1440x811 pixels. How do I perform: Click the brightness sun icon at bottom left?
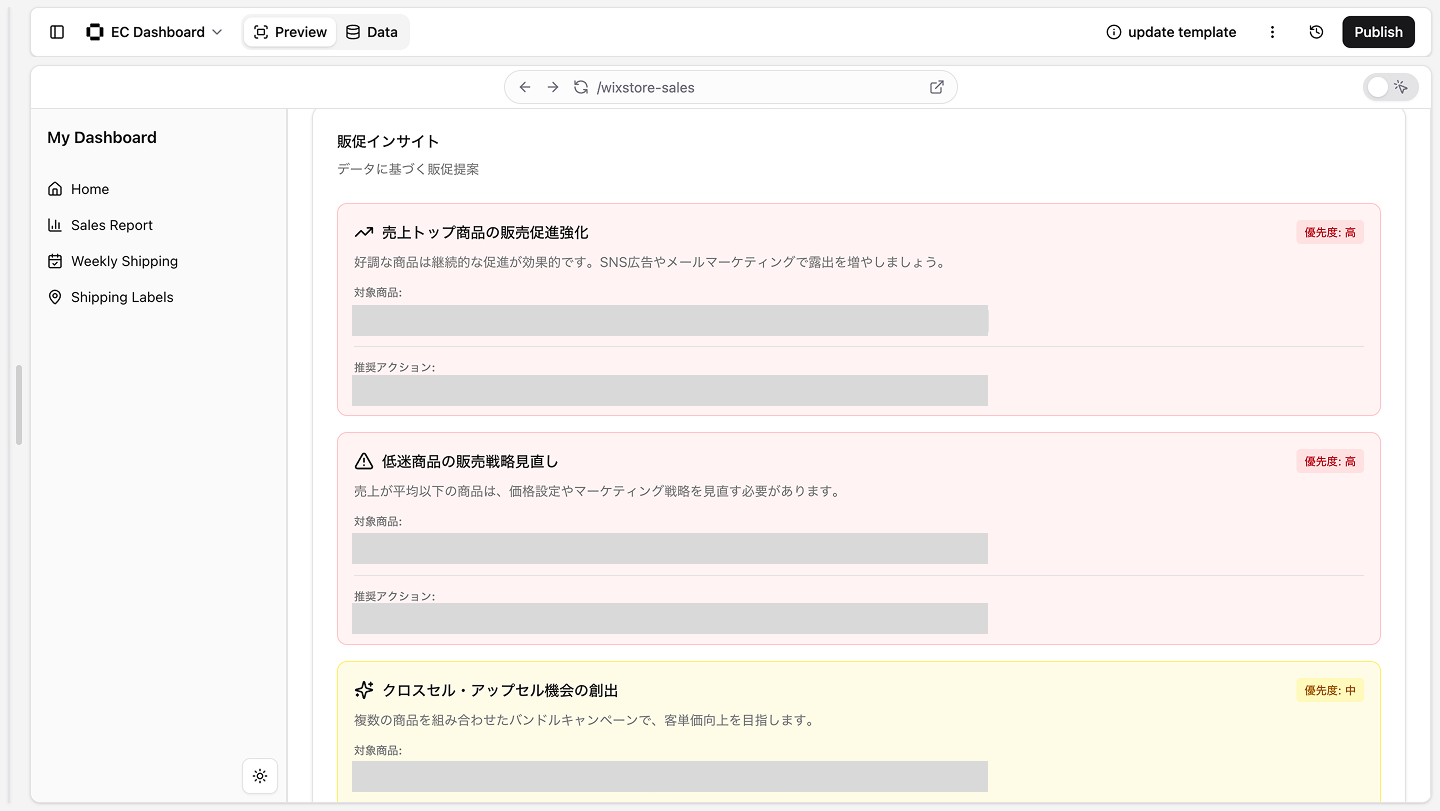(x=260, y=776)
